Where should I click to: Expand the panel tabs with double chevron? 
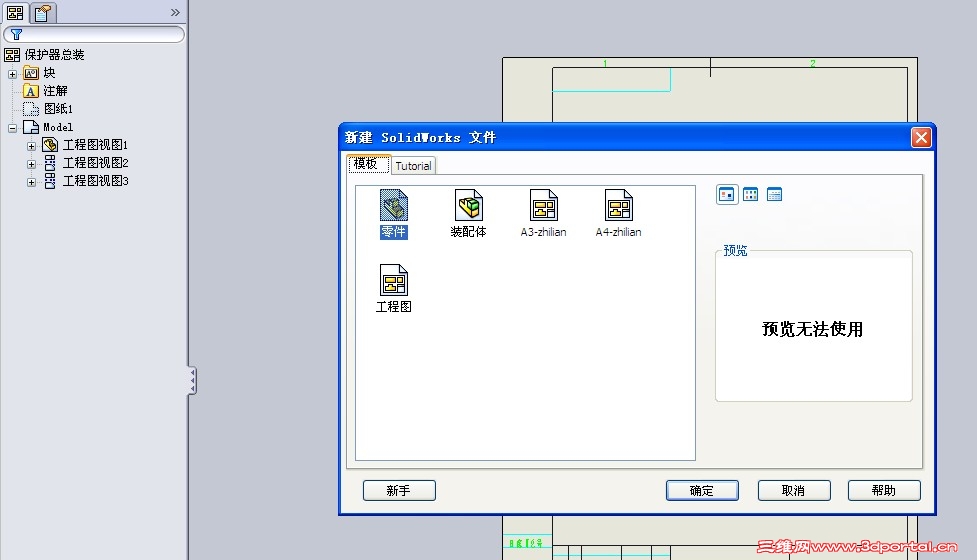click(x=175, y=12)
